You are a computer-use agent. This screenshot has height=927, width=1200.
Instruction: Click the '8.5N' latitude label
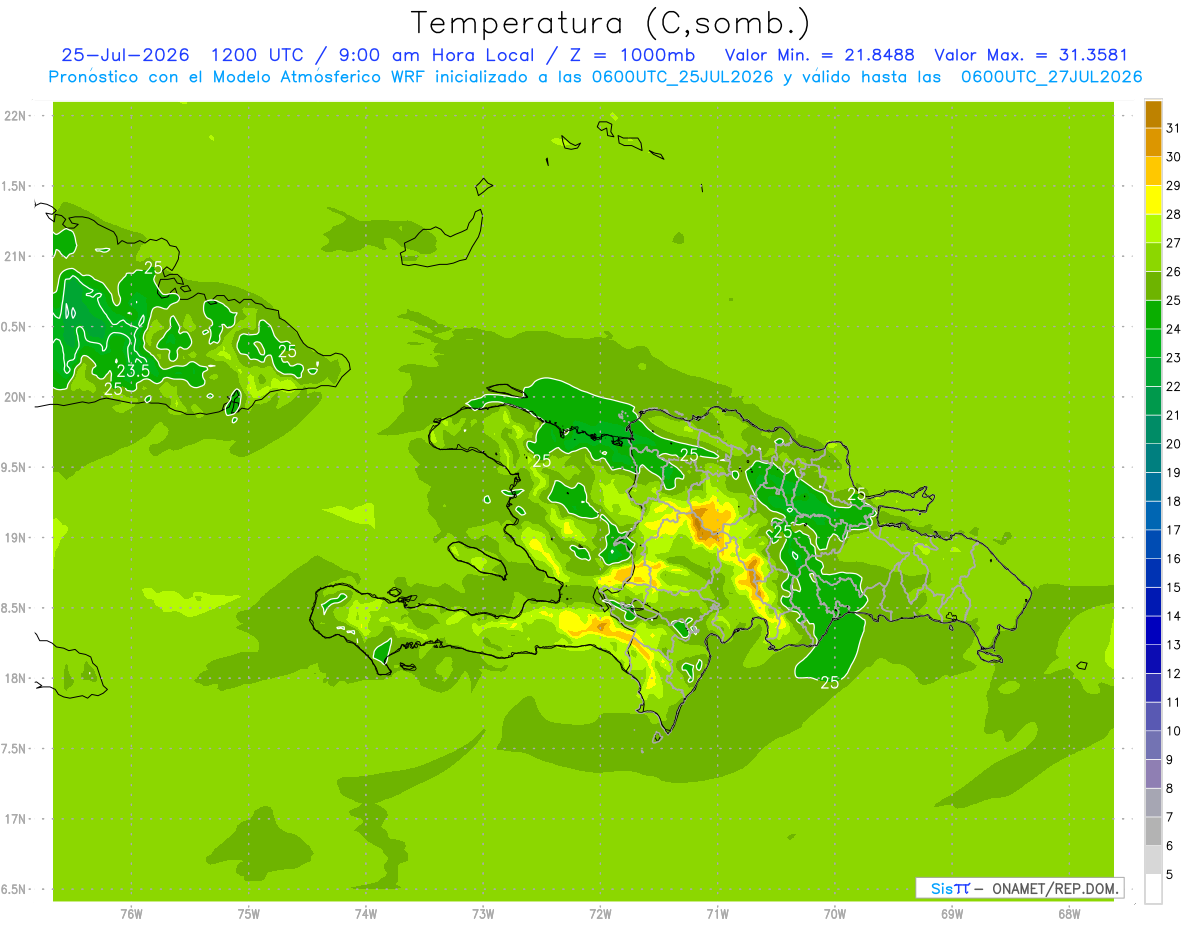[15, 608]
